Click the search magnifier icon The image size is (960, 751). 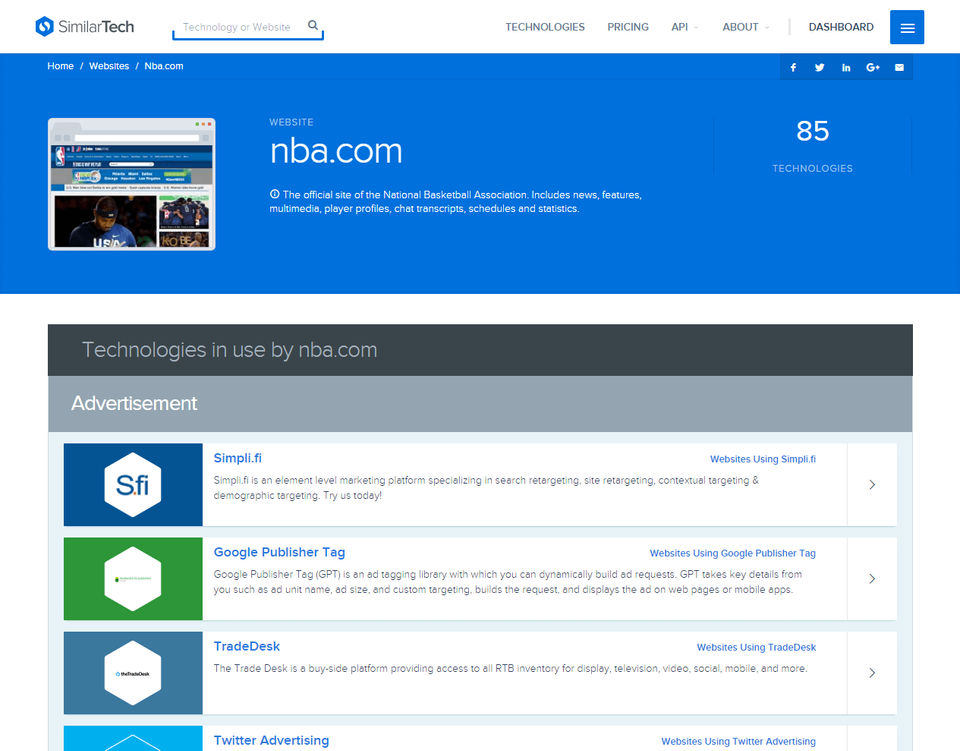pyautogui.click(x=313, y=26)
